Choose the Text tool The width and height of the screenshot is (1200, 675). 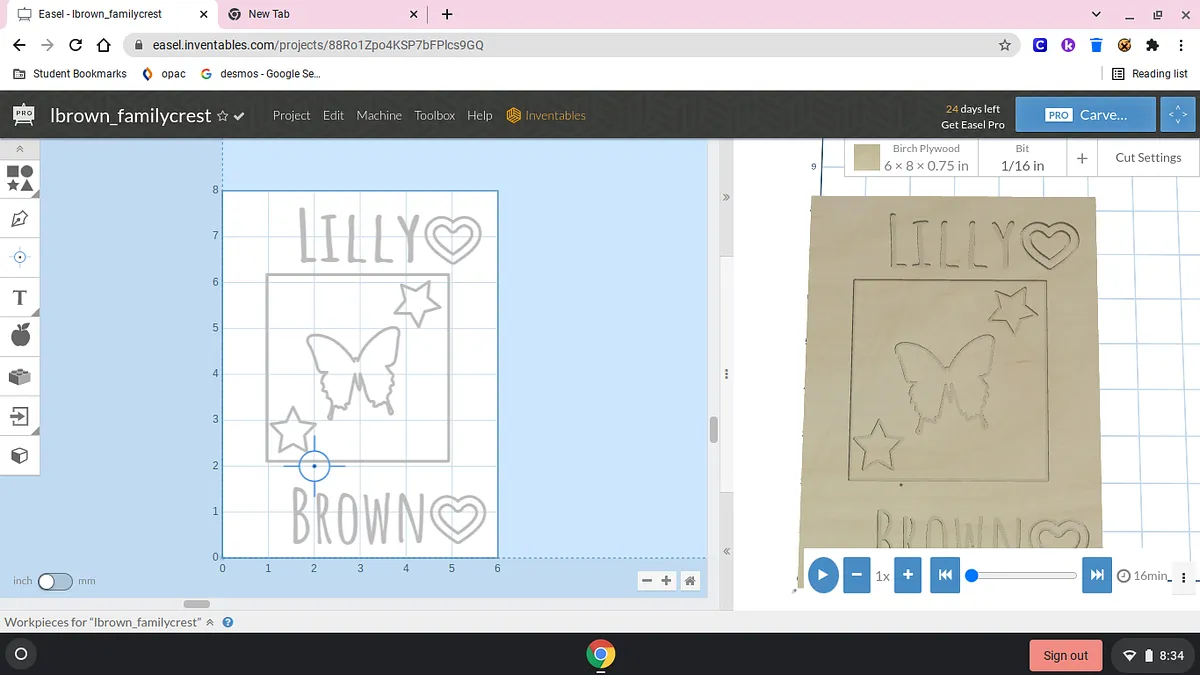20,297
